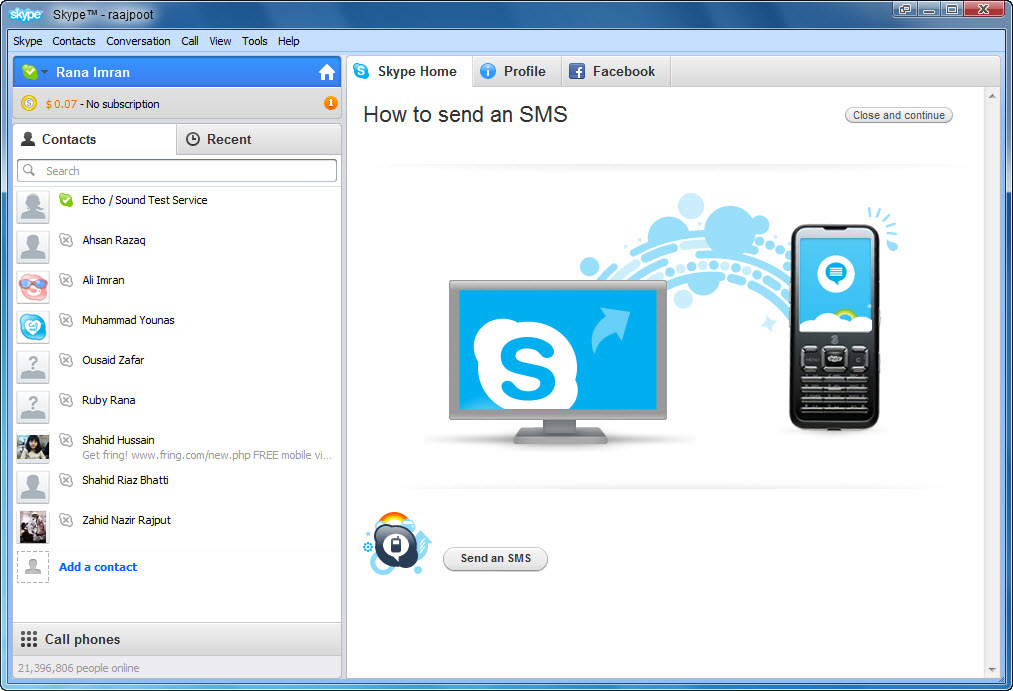Switch to the Recent tab
The height and width of the screenshot is (691, 1013).
coord(258,139)
